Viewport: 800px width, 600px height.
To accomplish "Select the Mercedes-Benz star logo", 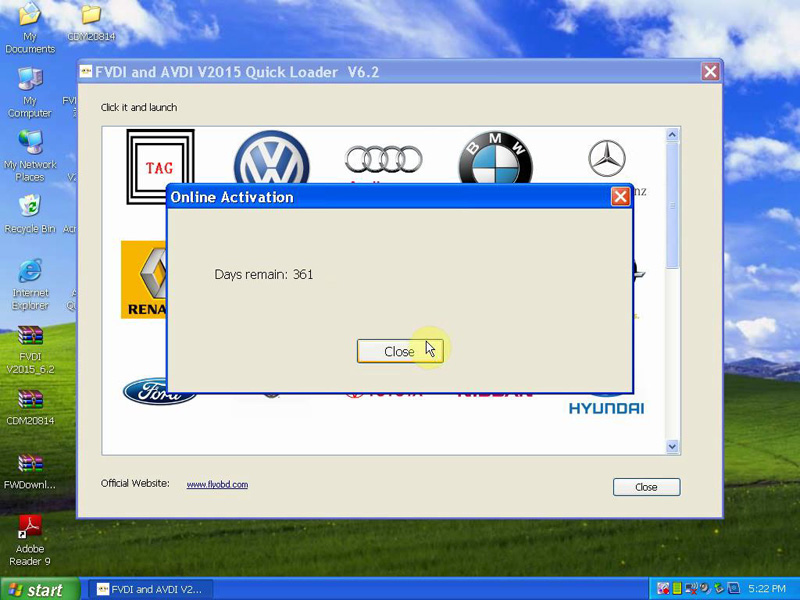I will click(606, 159).
